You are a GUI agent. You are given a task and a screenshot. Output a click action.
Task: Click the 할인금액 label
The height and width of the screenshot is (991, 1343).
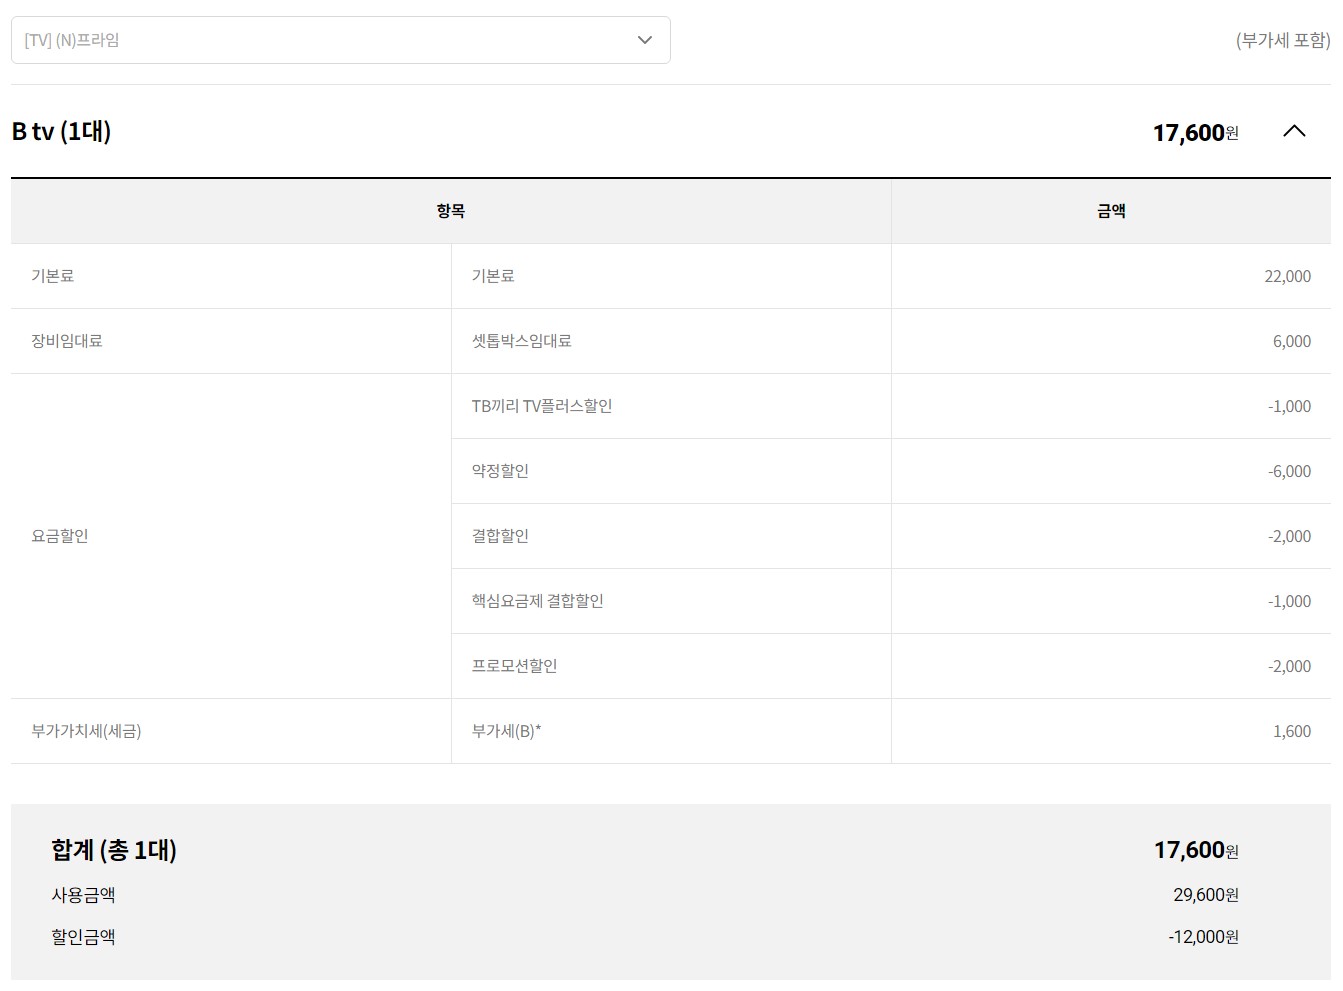[x=83, y=937]
